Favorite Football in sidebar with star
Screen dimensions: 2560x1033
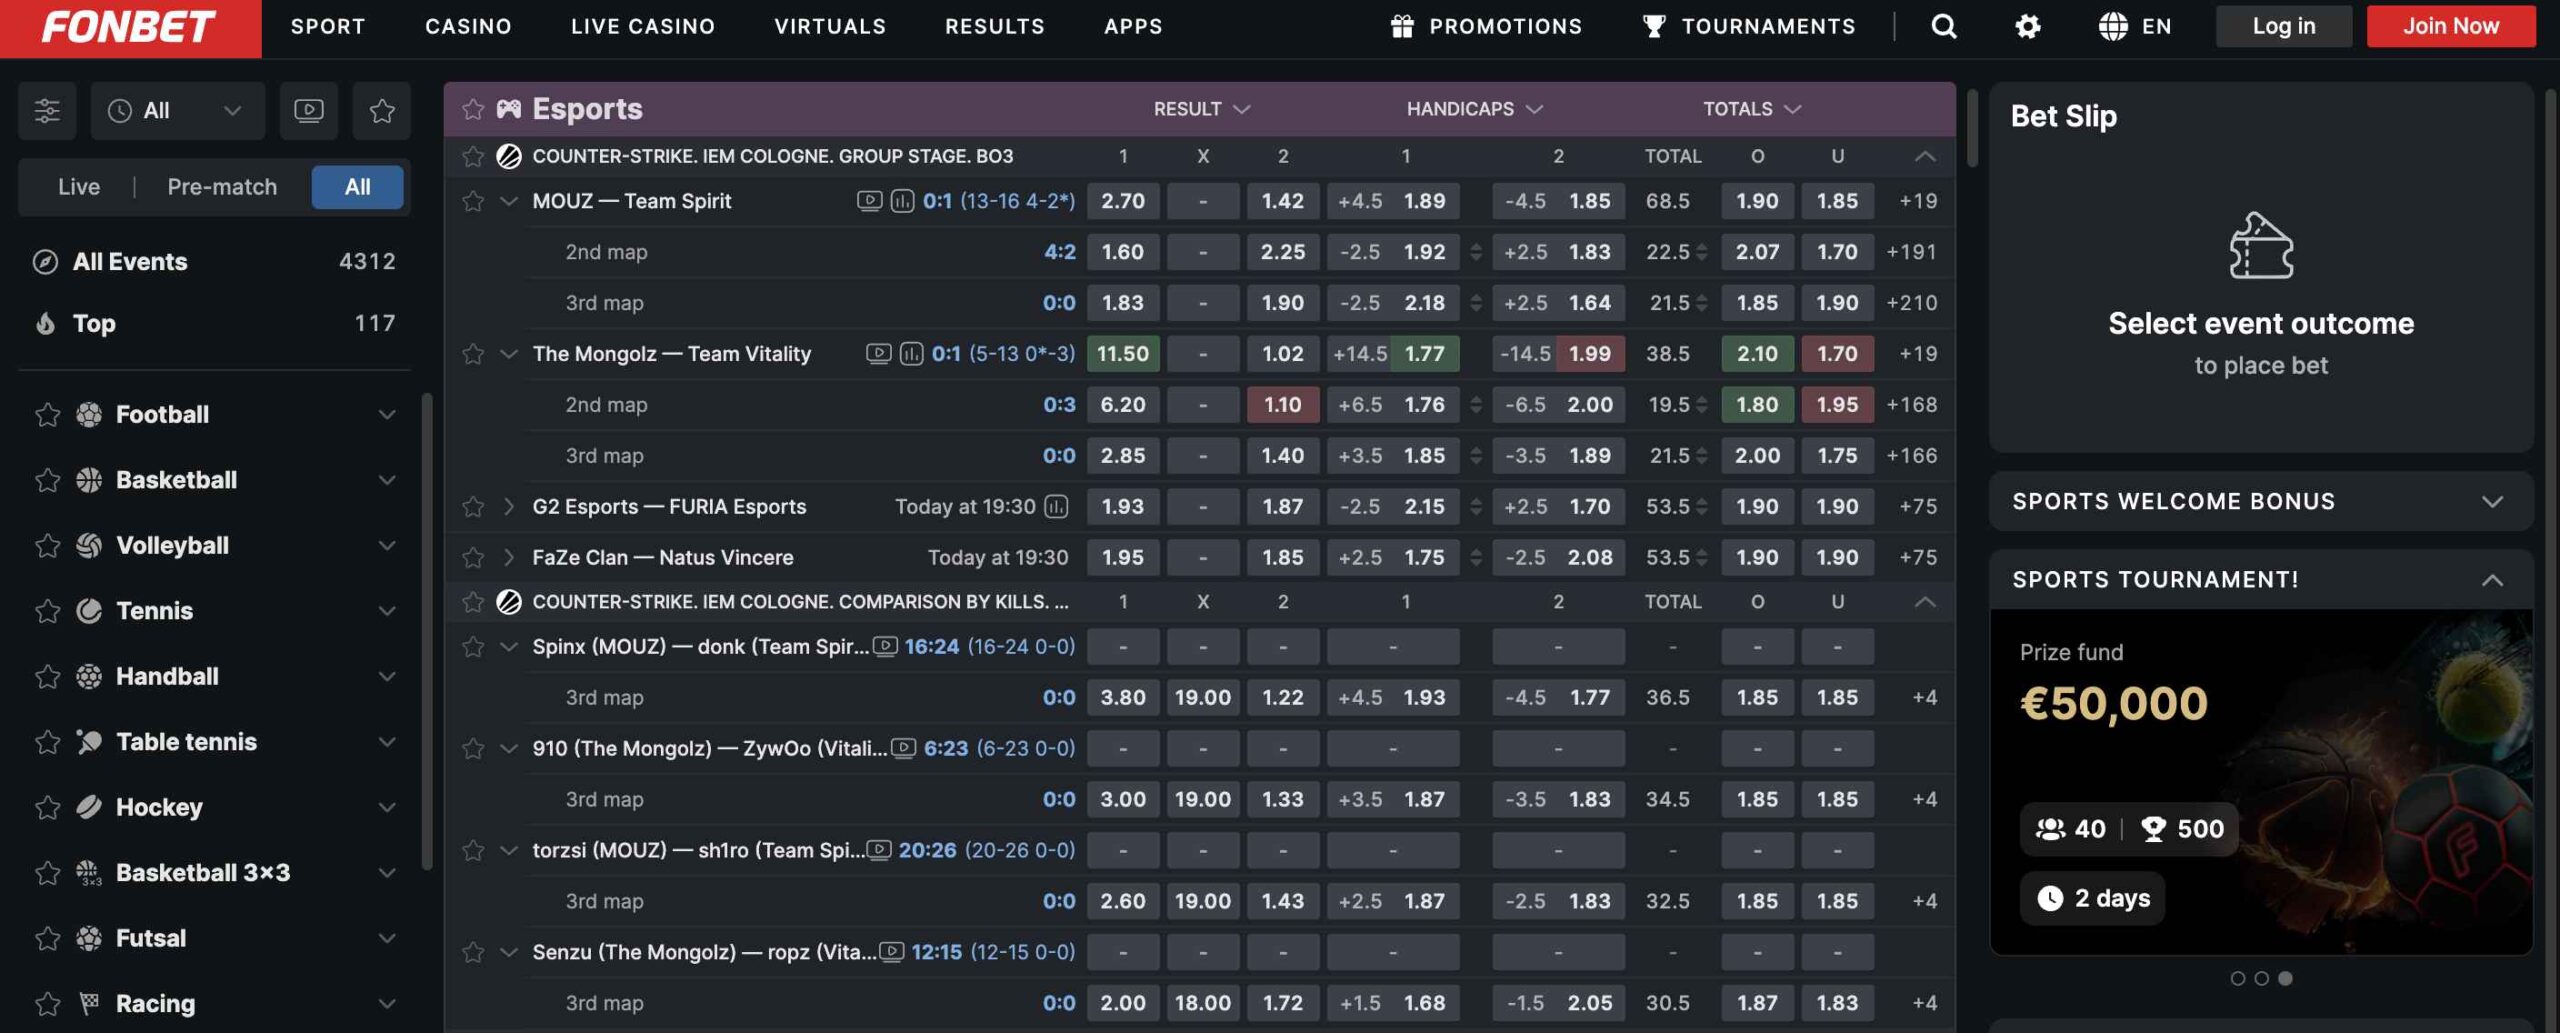47,414
